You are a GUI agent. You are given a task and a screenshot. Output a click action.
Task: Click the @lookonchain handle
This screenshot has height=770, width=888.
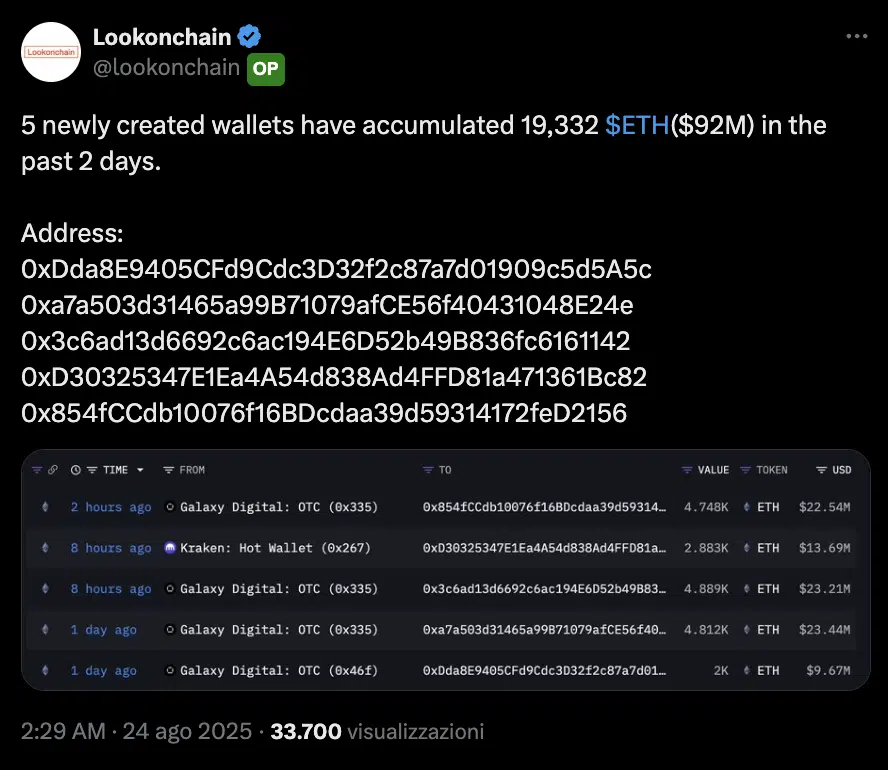pyautogui.click(x=168, y=67)
